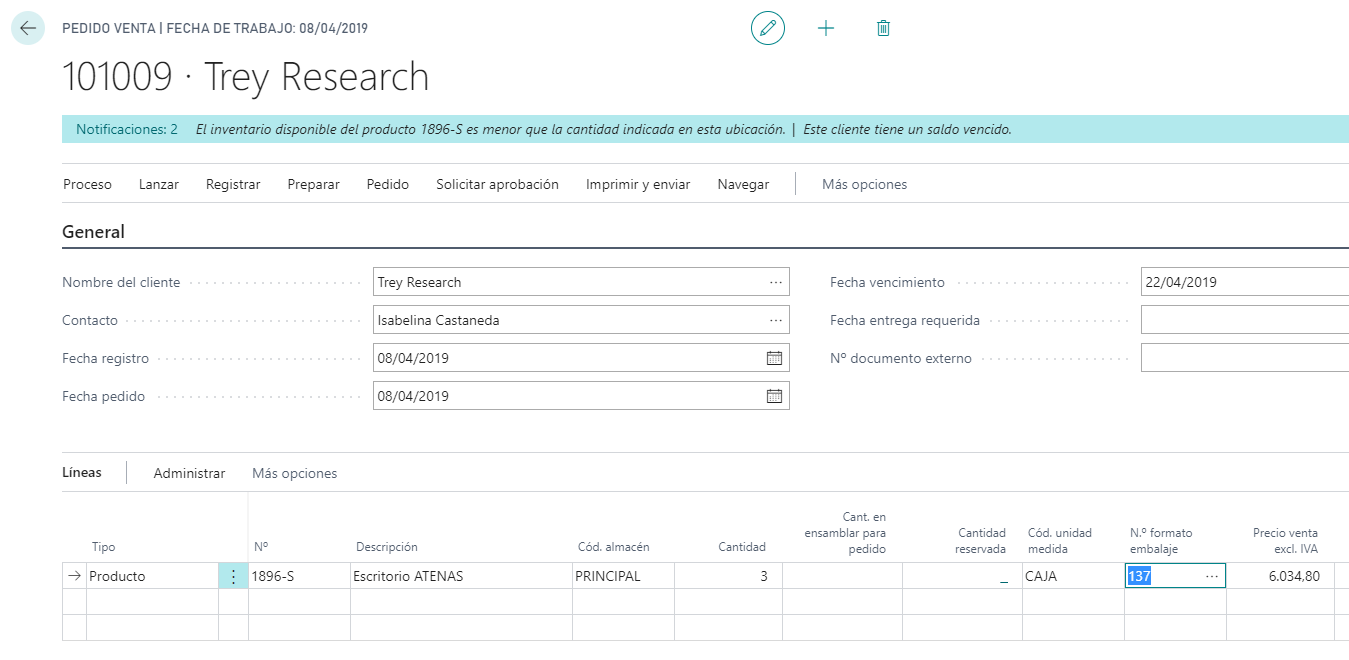Open lookup for Contacto field
1349x660 pixels.
click(x=776, y=320)
